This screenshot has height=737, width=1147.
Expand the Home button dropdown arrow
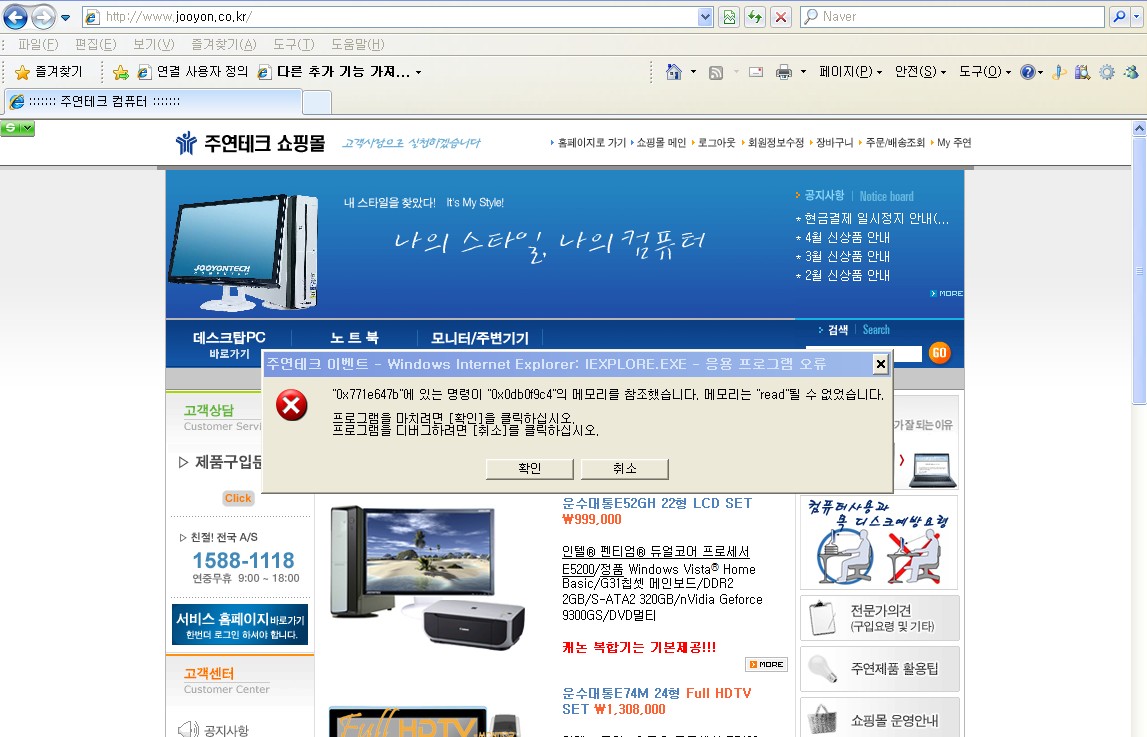click(x=693, y=72)
